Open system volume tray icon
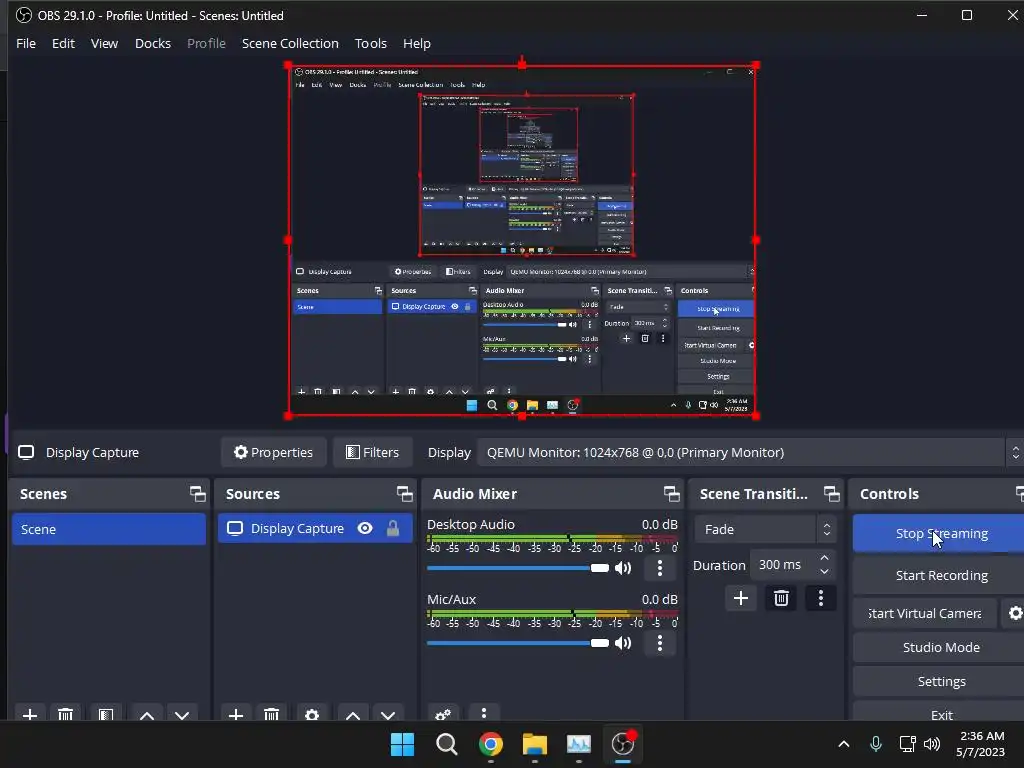 [933, 744]
